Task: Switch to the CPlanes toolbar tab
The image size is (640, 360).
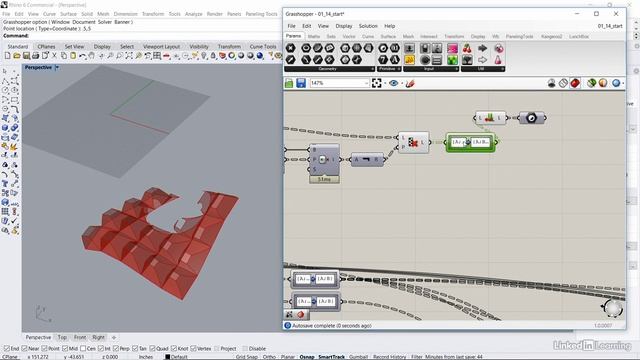Action: [46, 47]
